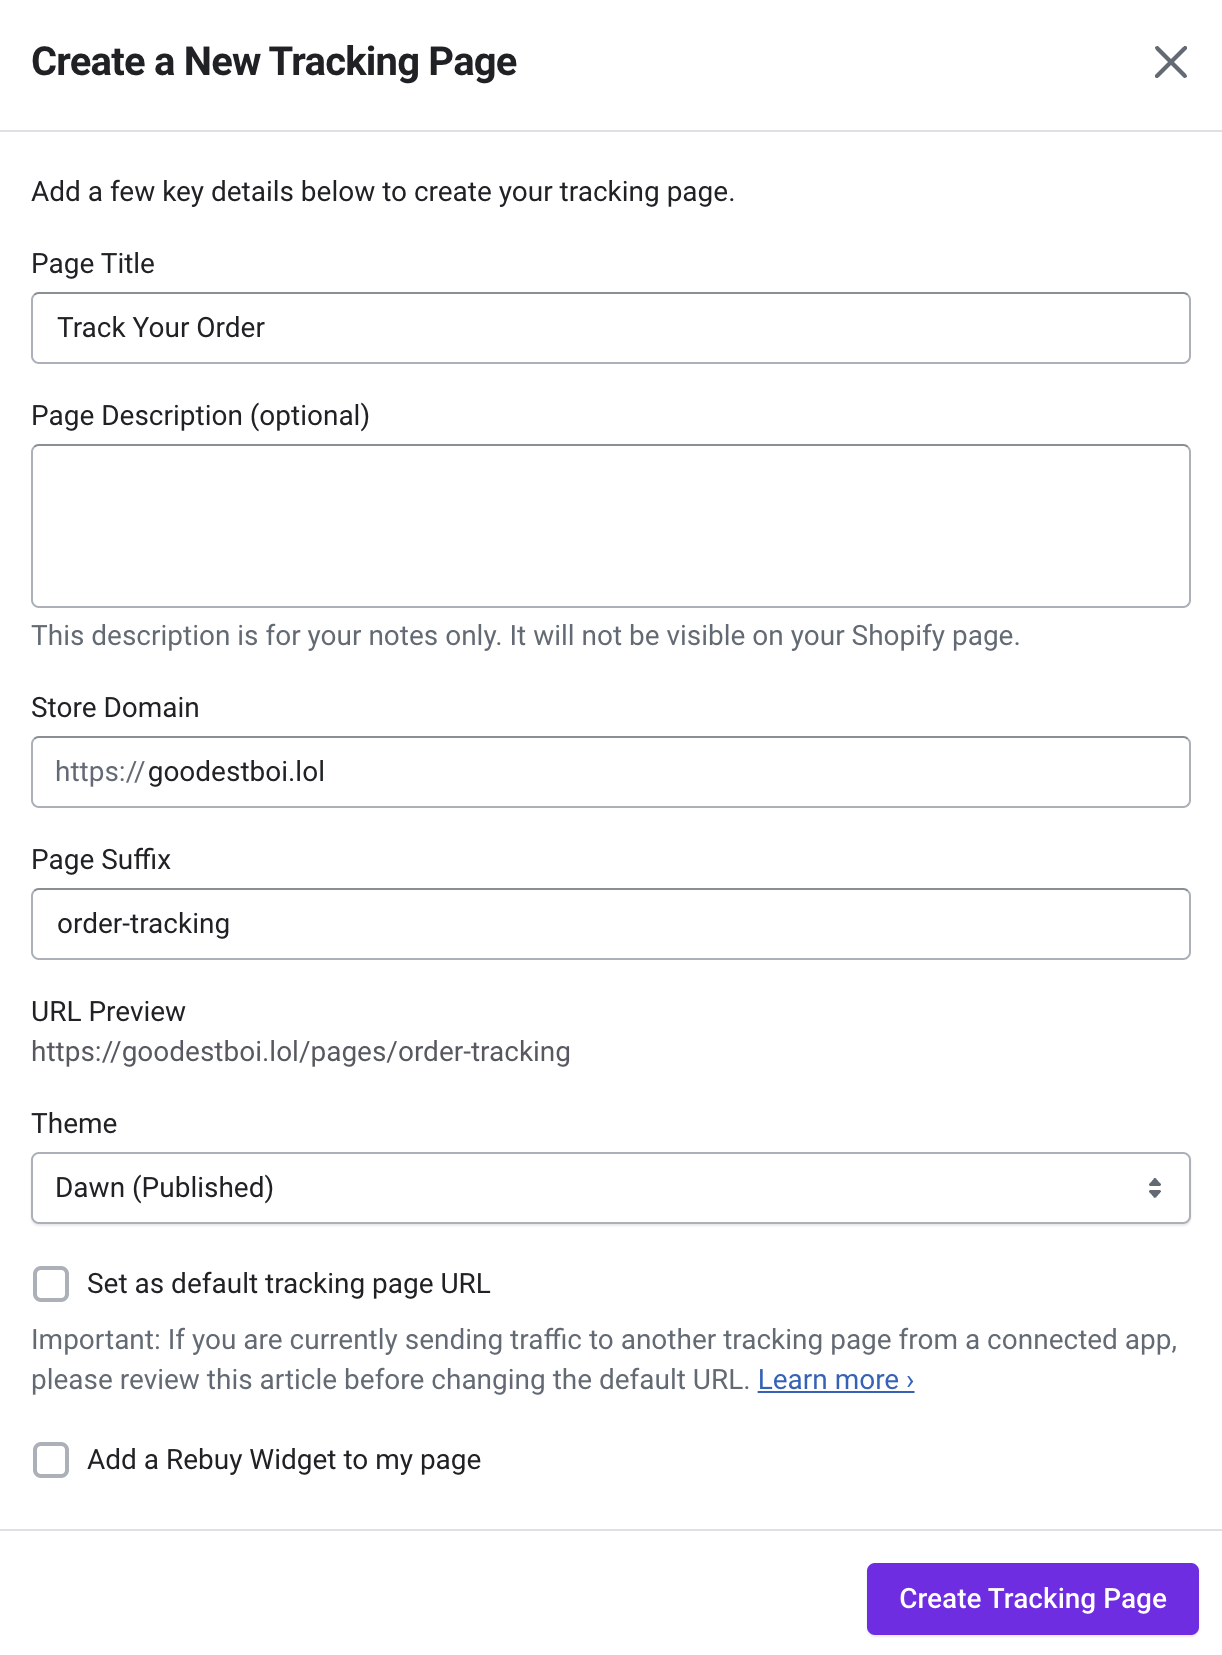The height and width of the screenshot is (1655, 1222).
Task: Close the Create a New Tracking Page dialog
Action: [1170, 62]
